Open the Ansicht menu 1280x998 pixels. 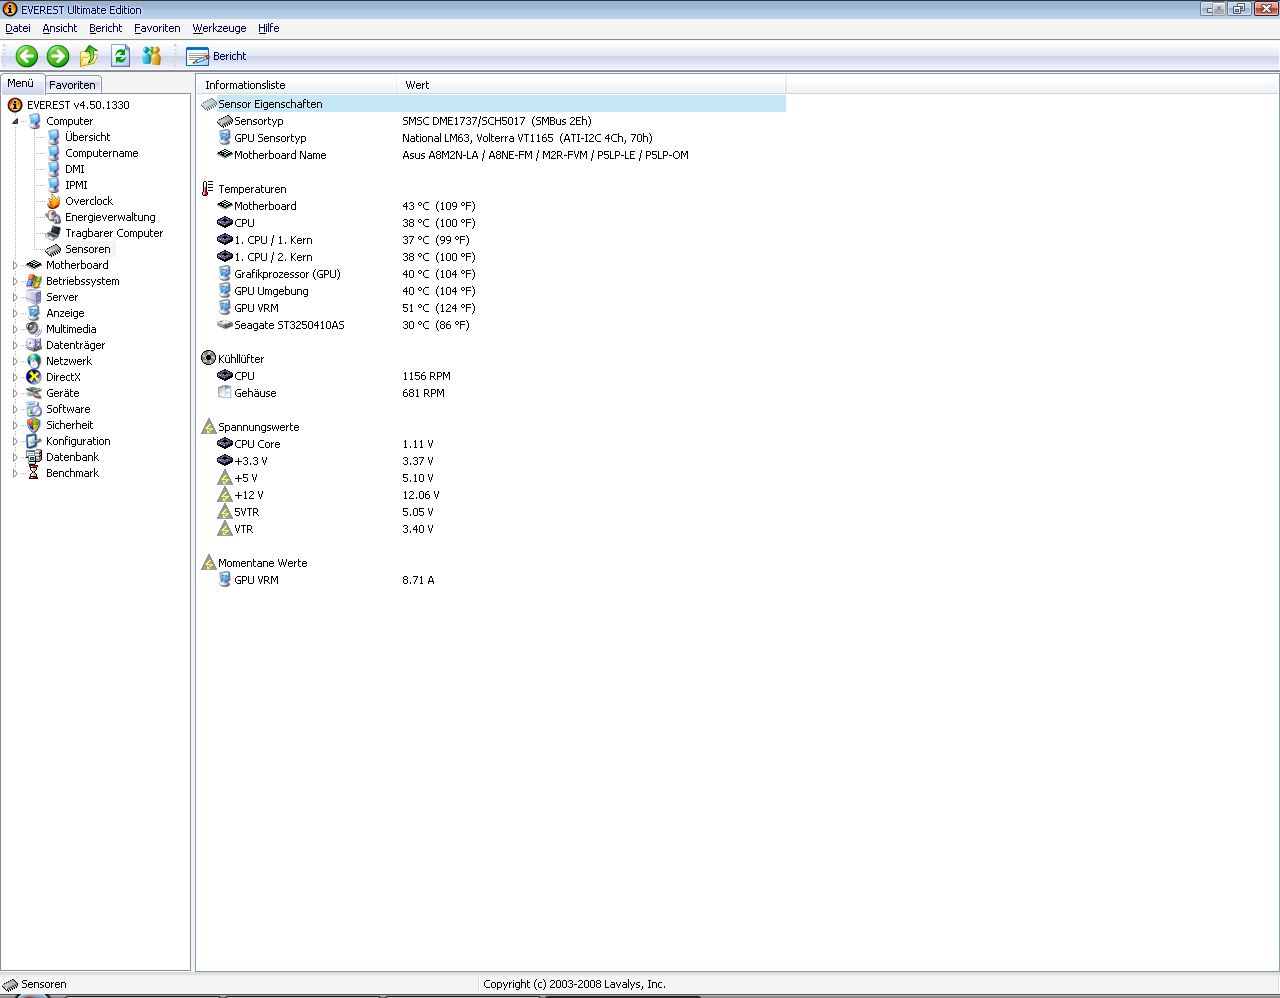(x=60, y=28)
